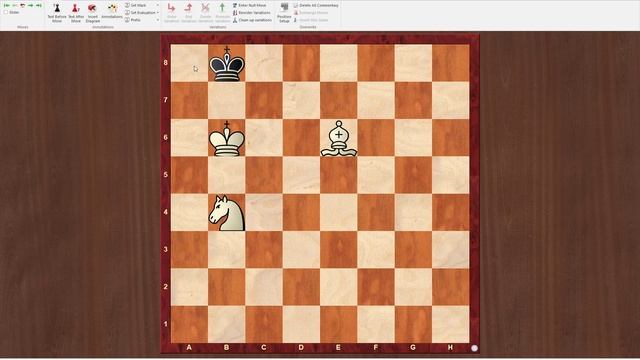Jump to start of game arrow

pos(7,5)
